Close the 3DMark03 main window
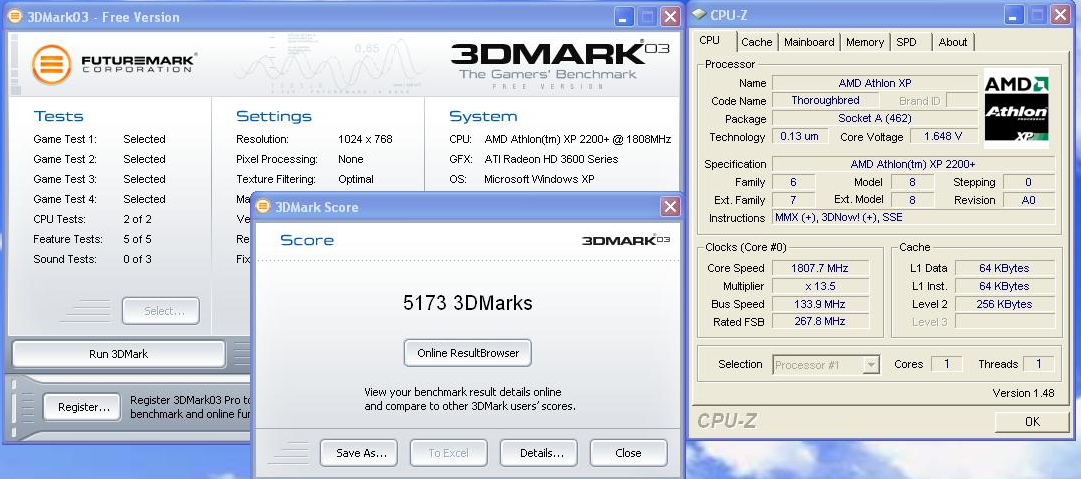The image size is (1081, 479). 670,17
